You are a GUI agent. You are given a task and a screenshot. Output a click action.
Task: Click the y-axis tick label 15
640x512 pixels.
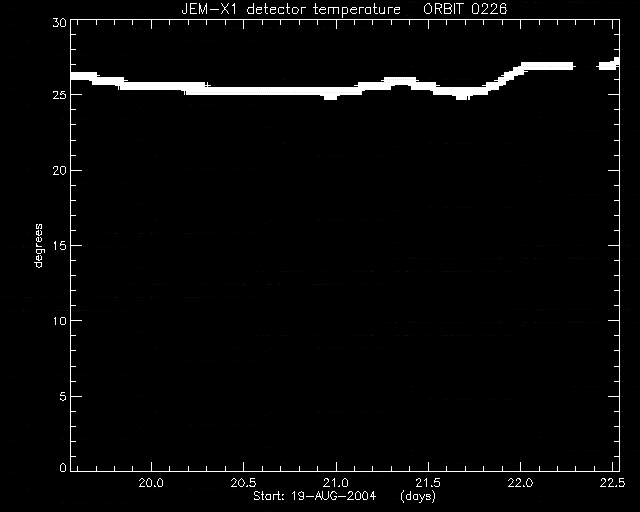[60, 246]
